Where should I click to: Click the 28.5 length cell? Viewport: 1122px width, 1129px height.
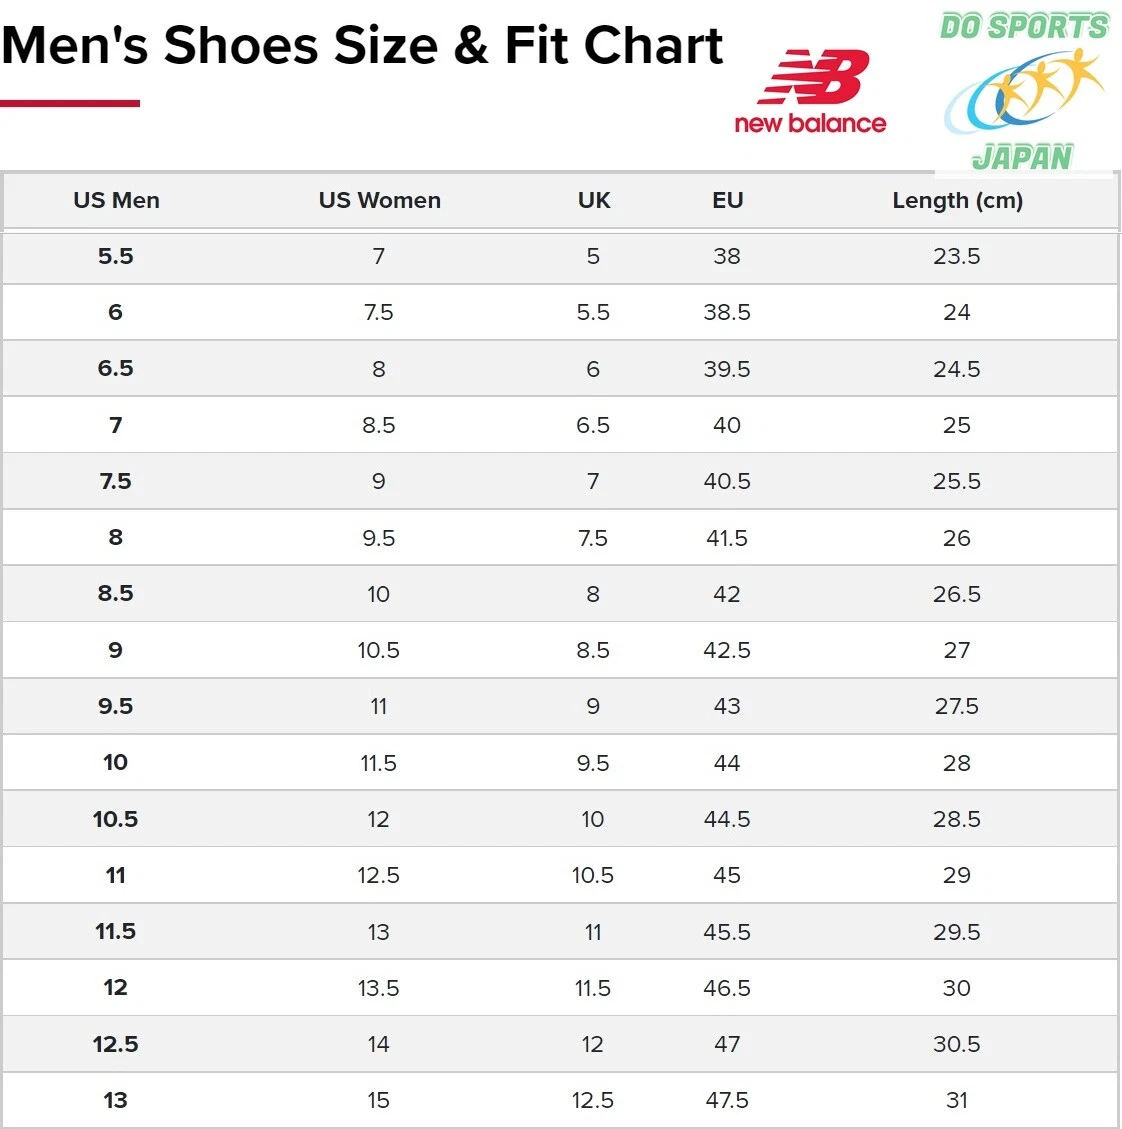(x=957, y=819)
